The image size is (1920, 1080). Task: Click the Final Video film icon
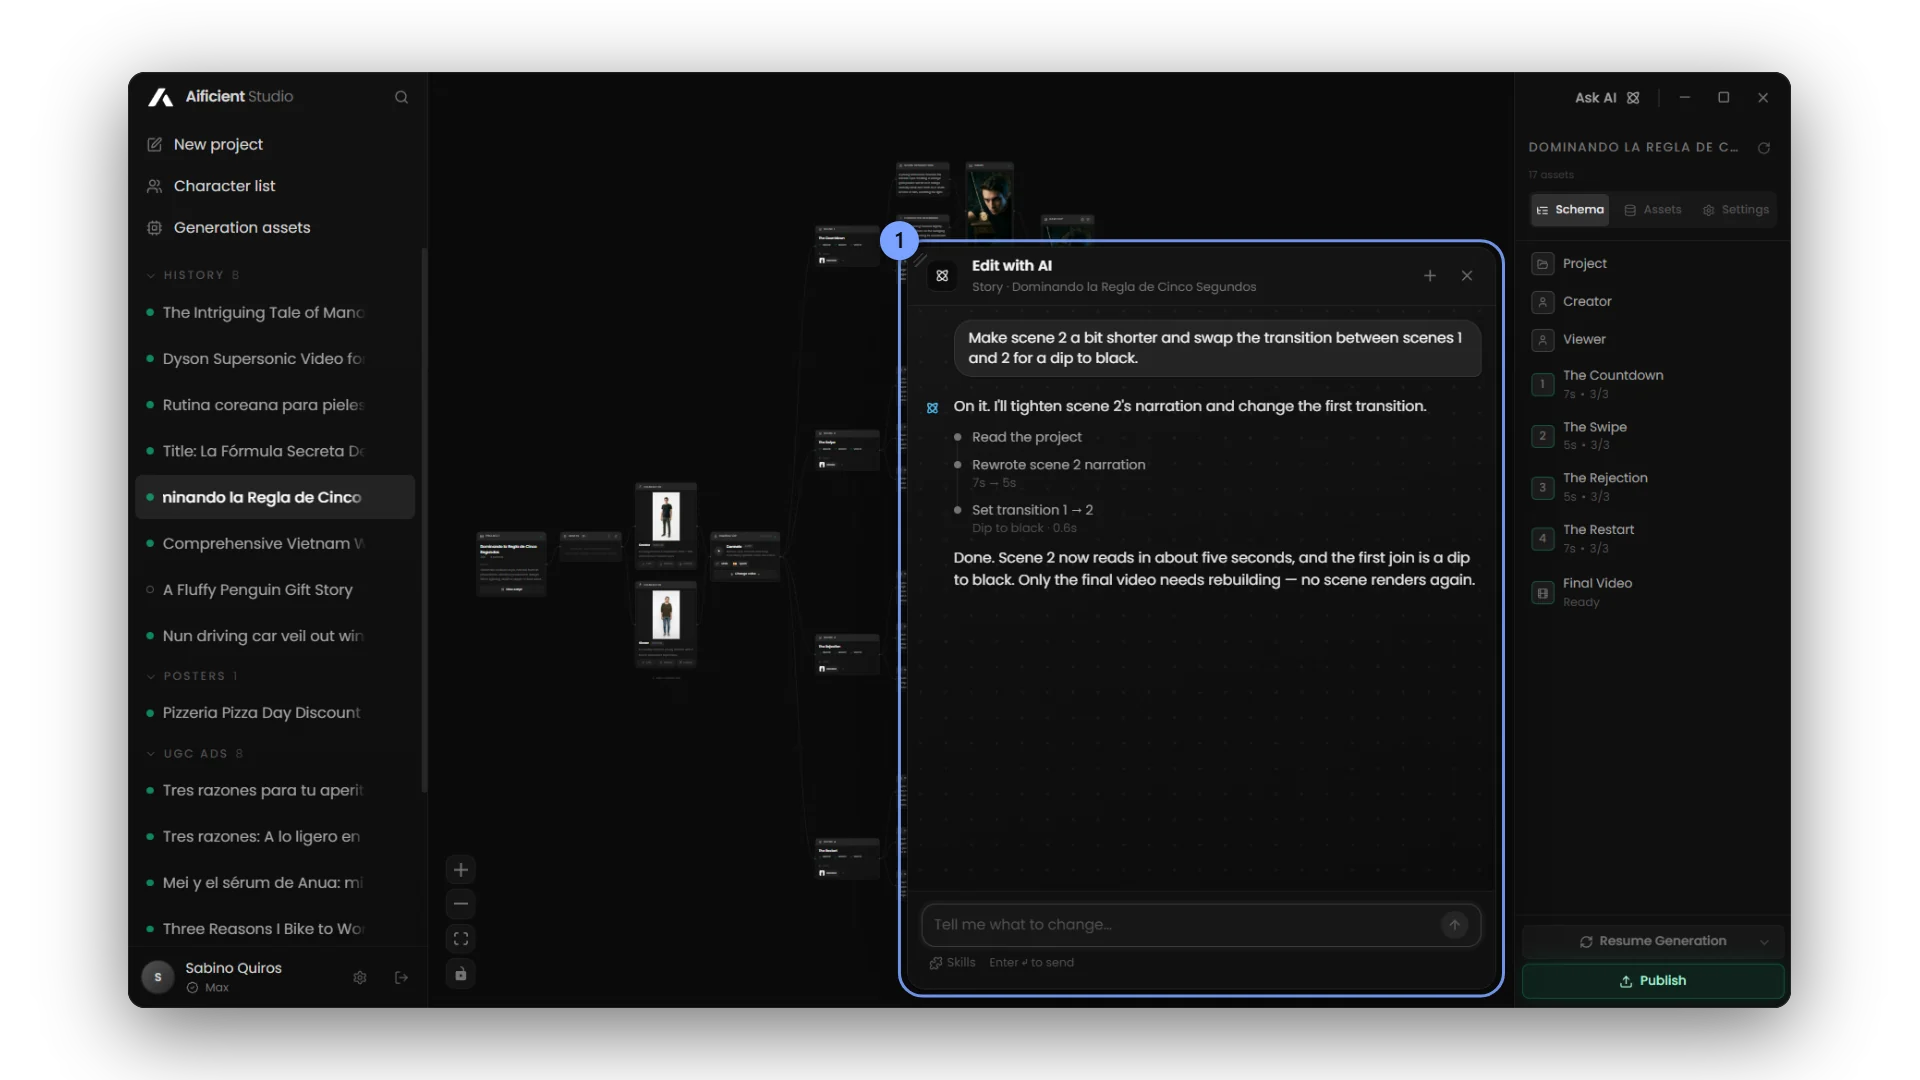[x=1543, y=594]
